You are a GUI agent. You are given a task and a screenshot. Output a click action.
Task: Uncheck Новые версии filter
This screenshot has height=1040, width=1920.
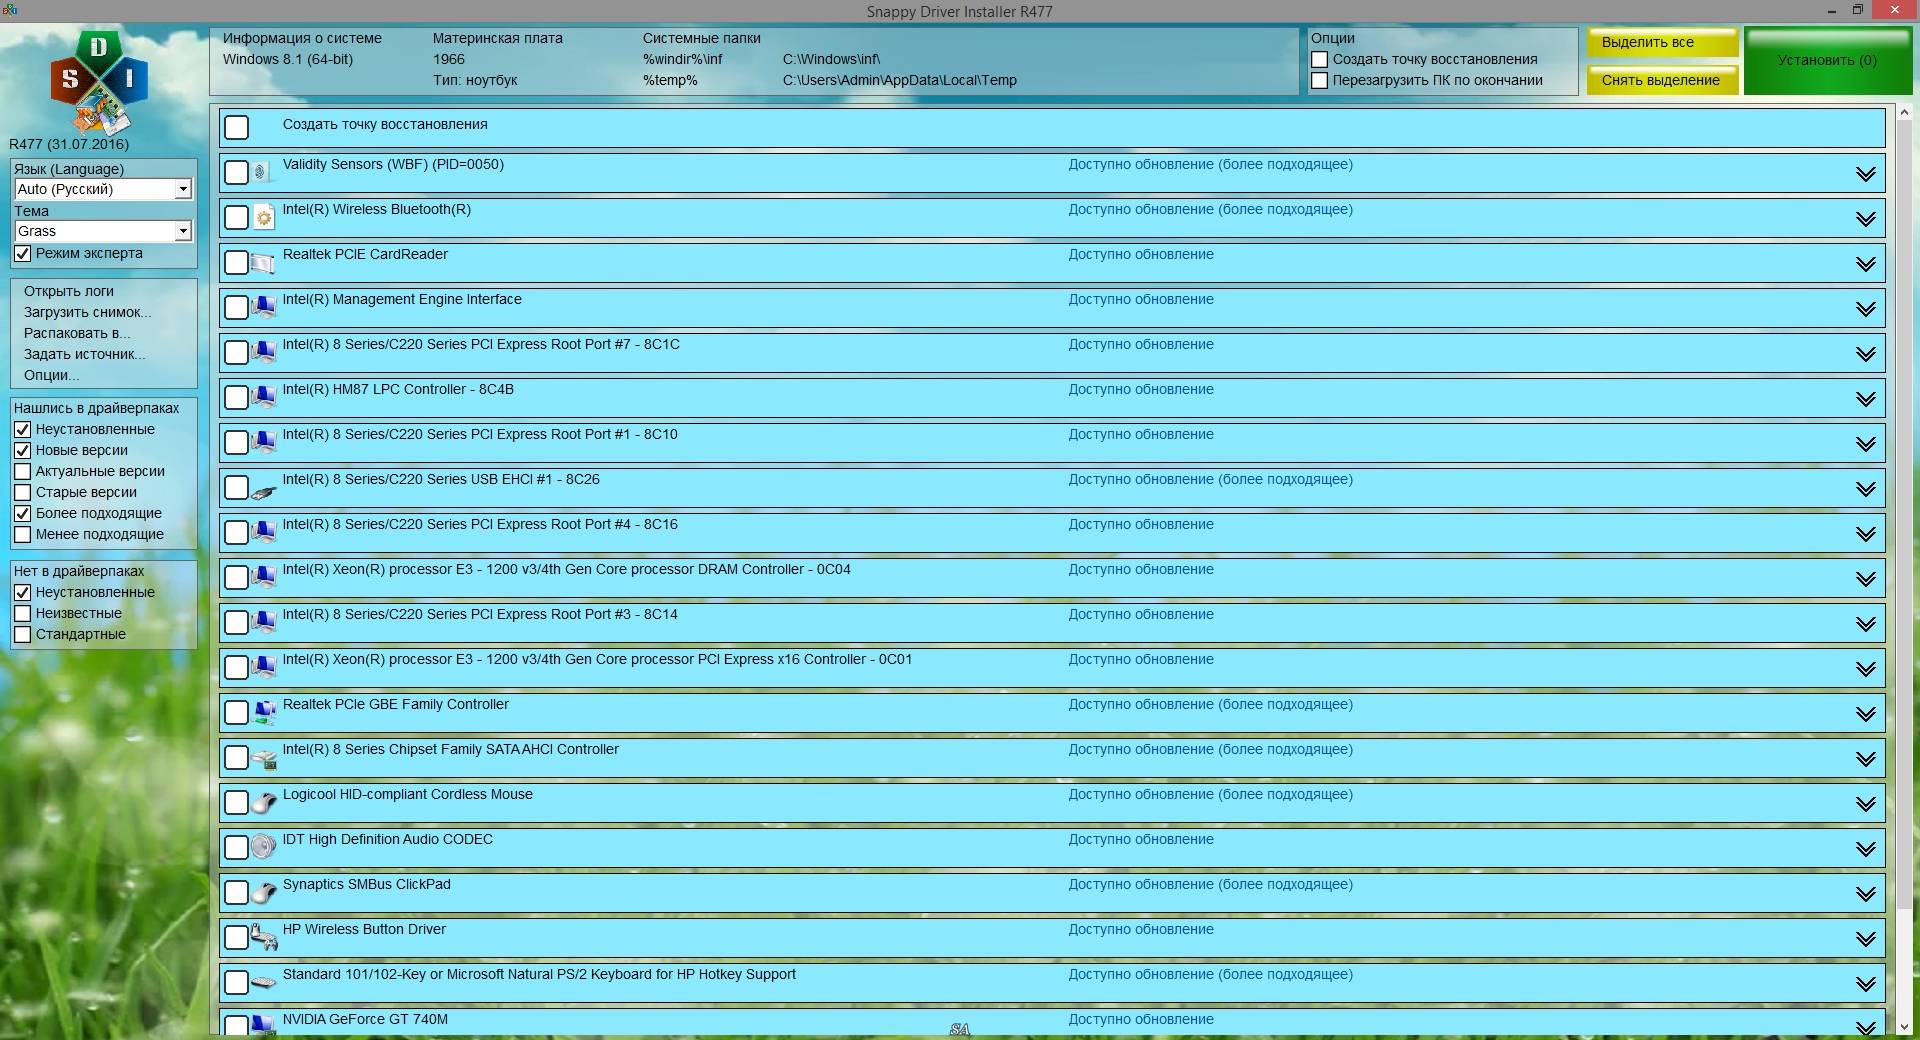tap(22, 450)
